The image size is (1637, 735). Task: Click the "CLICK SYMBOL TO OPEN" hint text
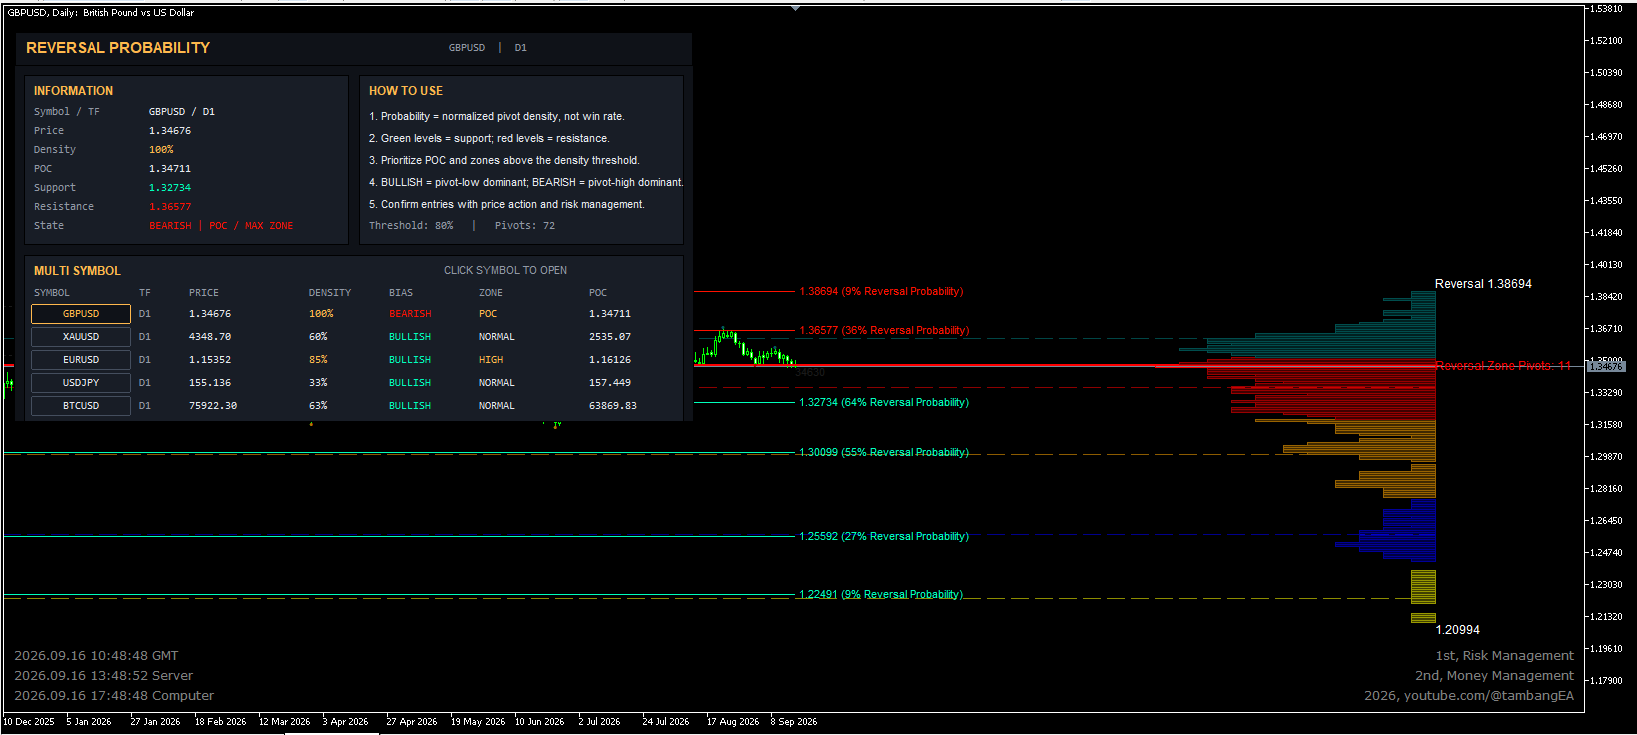(505, 271)
